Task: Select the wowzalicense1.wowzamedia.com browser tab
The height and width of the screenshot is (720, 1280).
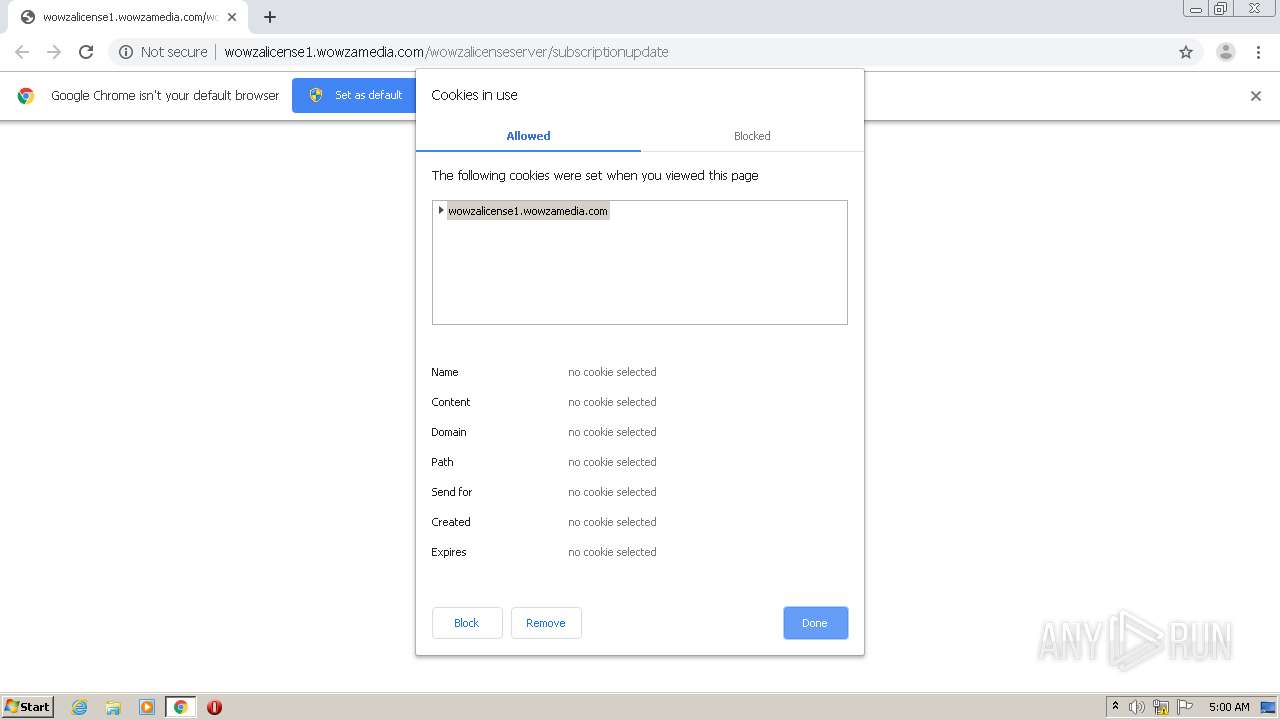Action: 128,17
